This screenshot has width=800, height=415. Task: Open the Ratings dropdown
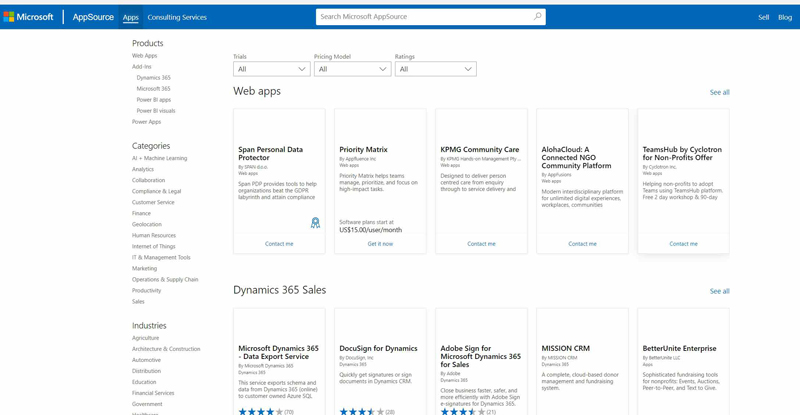(x=436, y=69)
